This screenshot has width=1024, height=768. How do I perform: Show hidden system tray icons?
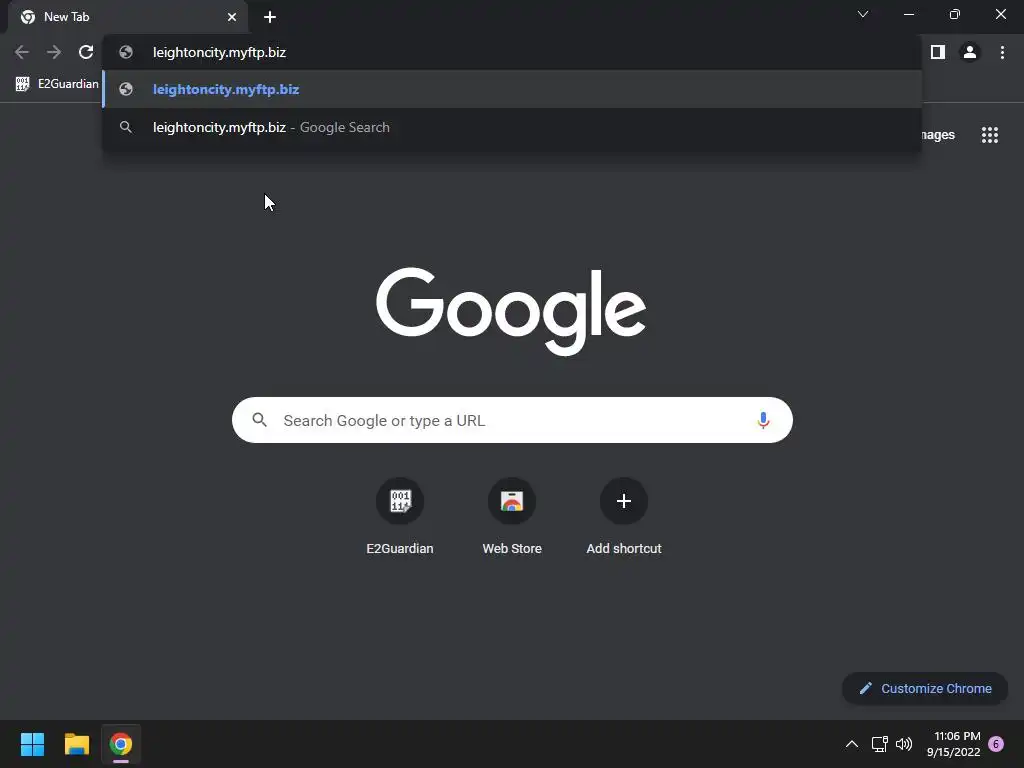click(x=852, y=744)
